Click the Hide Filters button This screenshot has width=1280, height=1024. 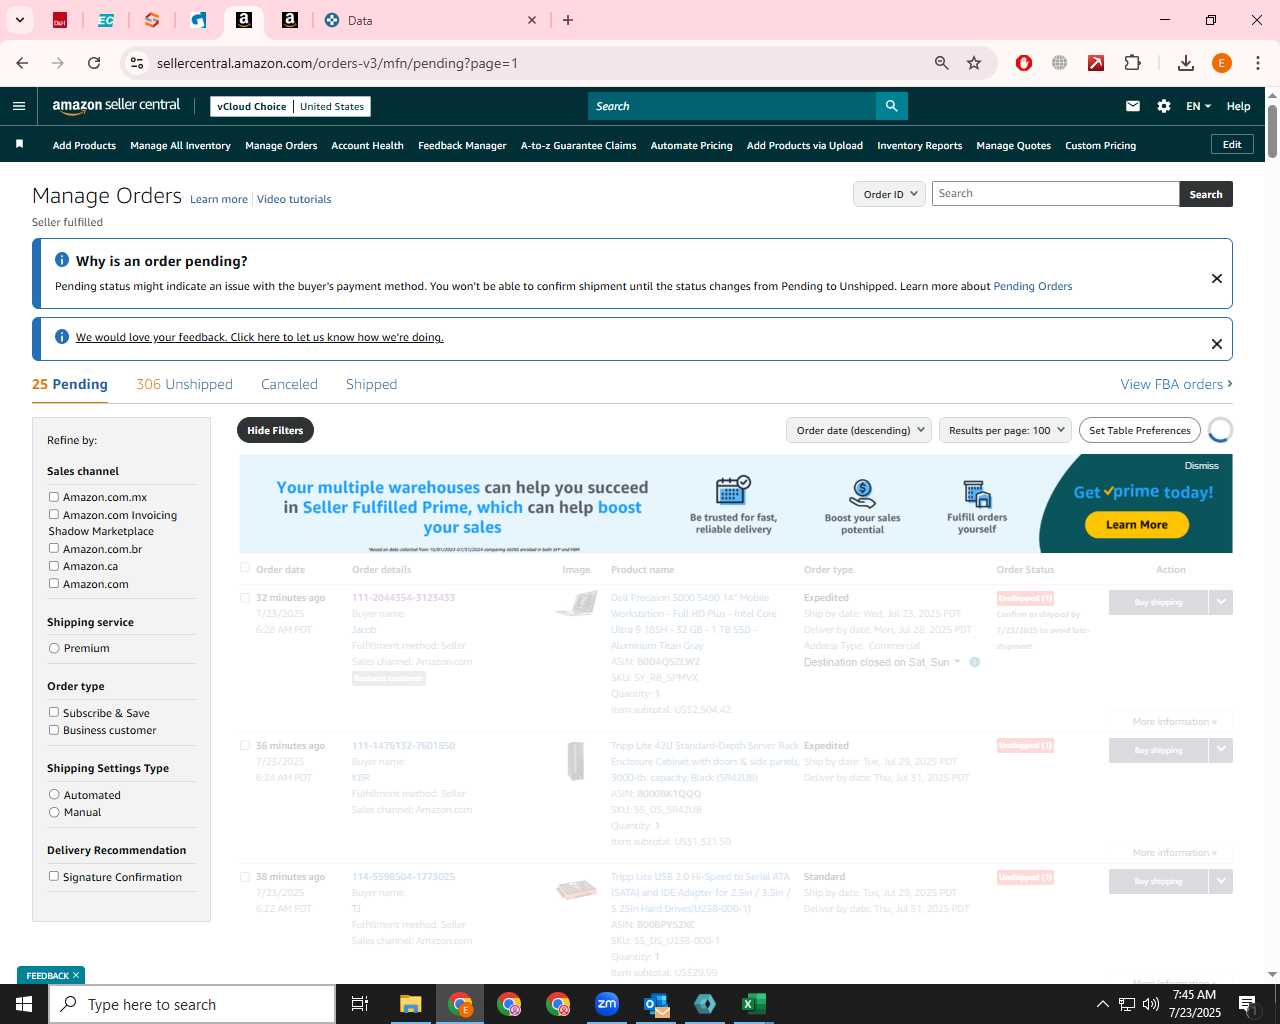click(x=275, y=430)
